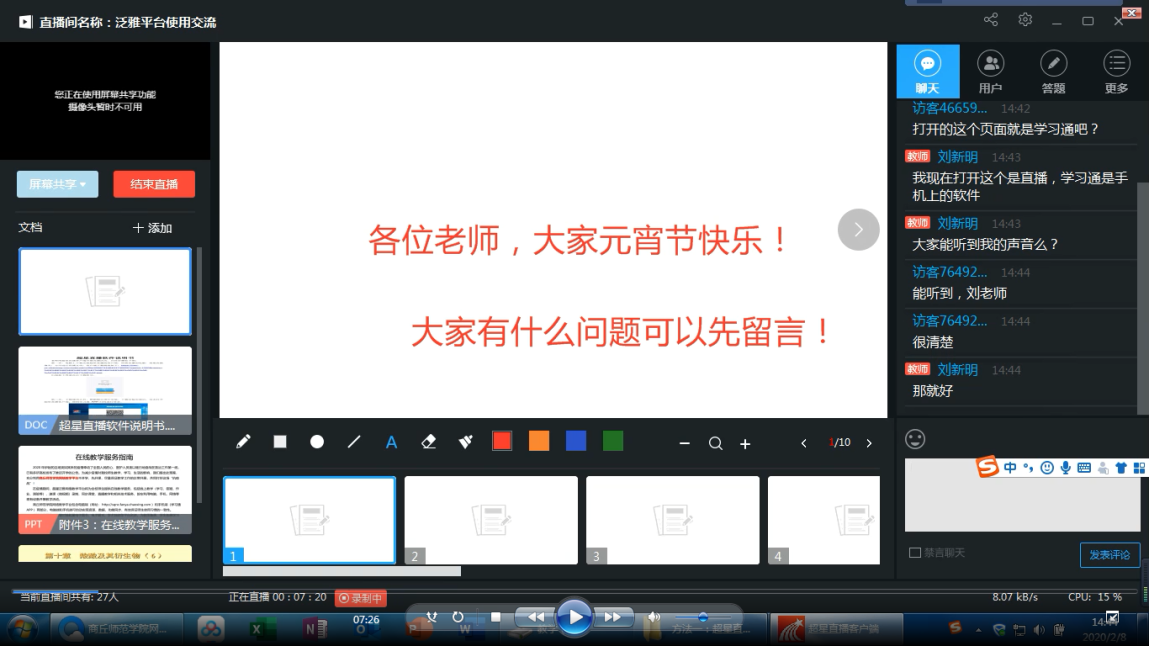The image size is (1149, 646).
Task: Click the 结束直播 button
Action: [x=154, y=184]
